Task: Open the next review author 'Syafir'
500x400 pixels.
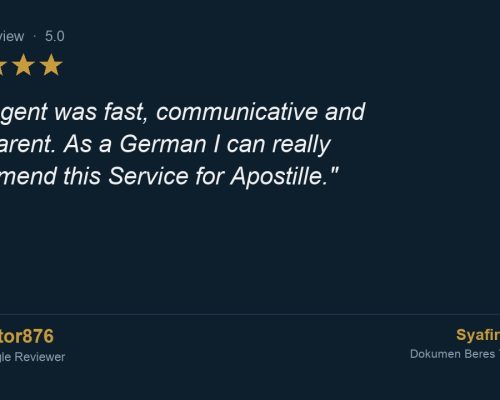Action: [x=478, y=335]
